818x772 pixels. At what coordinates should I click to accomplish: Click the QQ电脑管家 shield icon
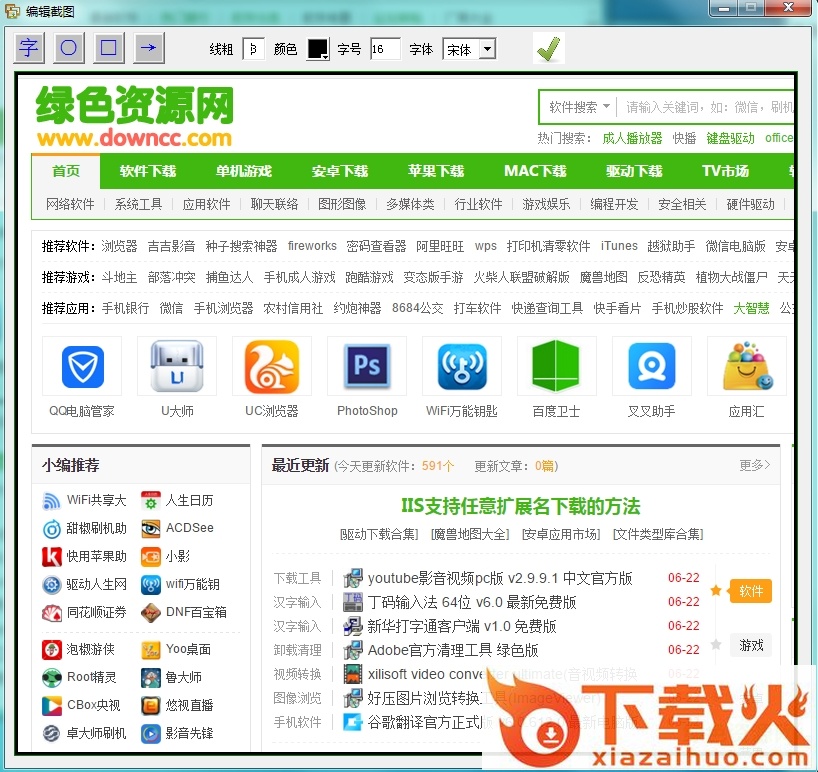(82, 366)
